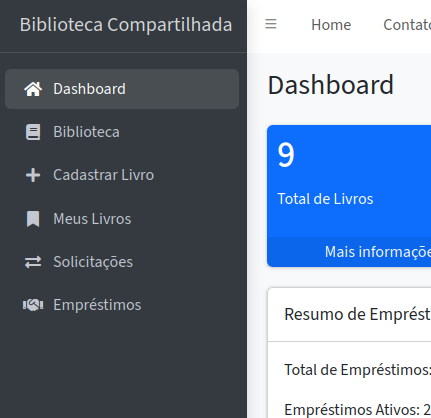Click Mais informações on the blue card

[378, 252]
